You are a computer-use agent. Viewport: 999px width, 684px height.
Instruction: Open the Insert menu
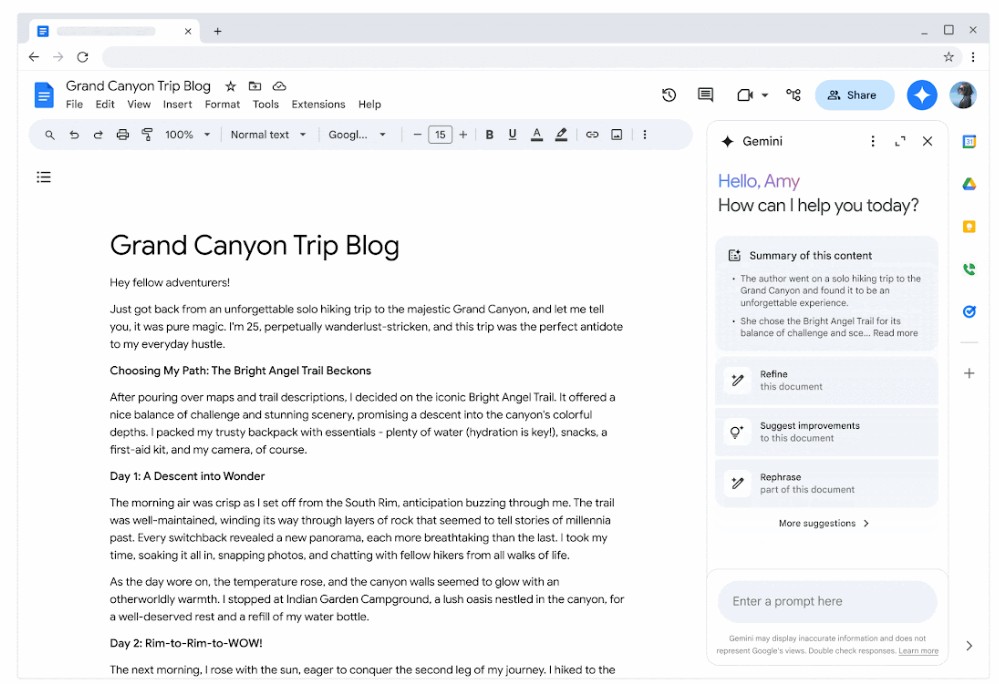pos(177,104)
